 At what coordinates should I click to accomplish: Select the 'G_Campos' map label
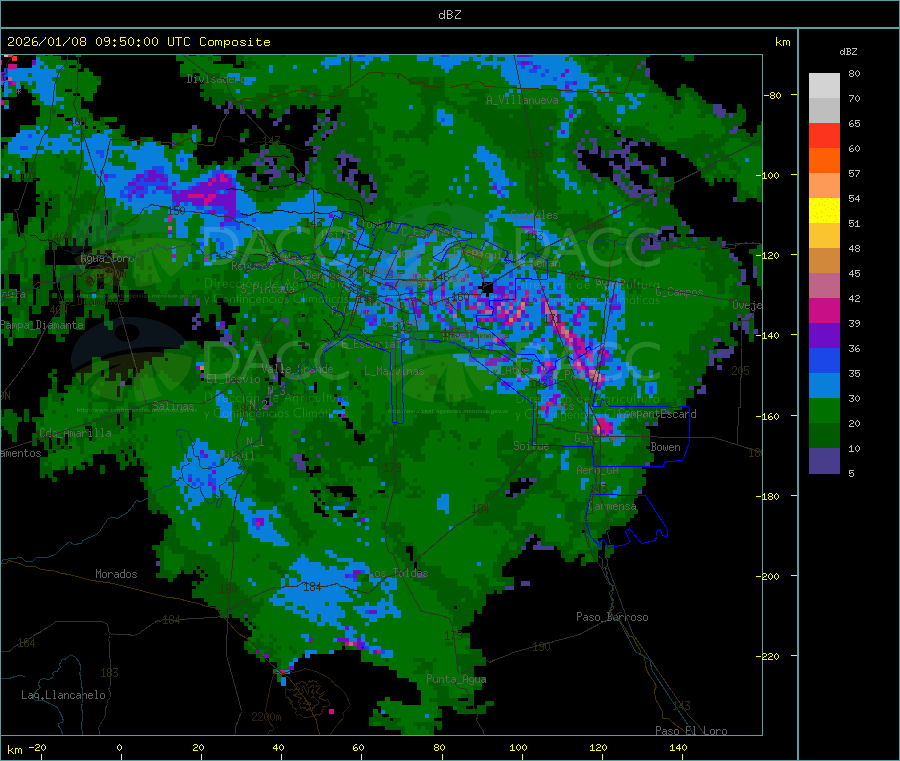pos(679,292)
